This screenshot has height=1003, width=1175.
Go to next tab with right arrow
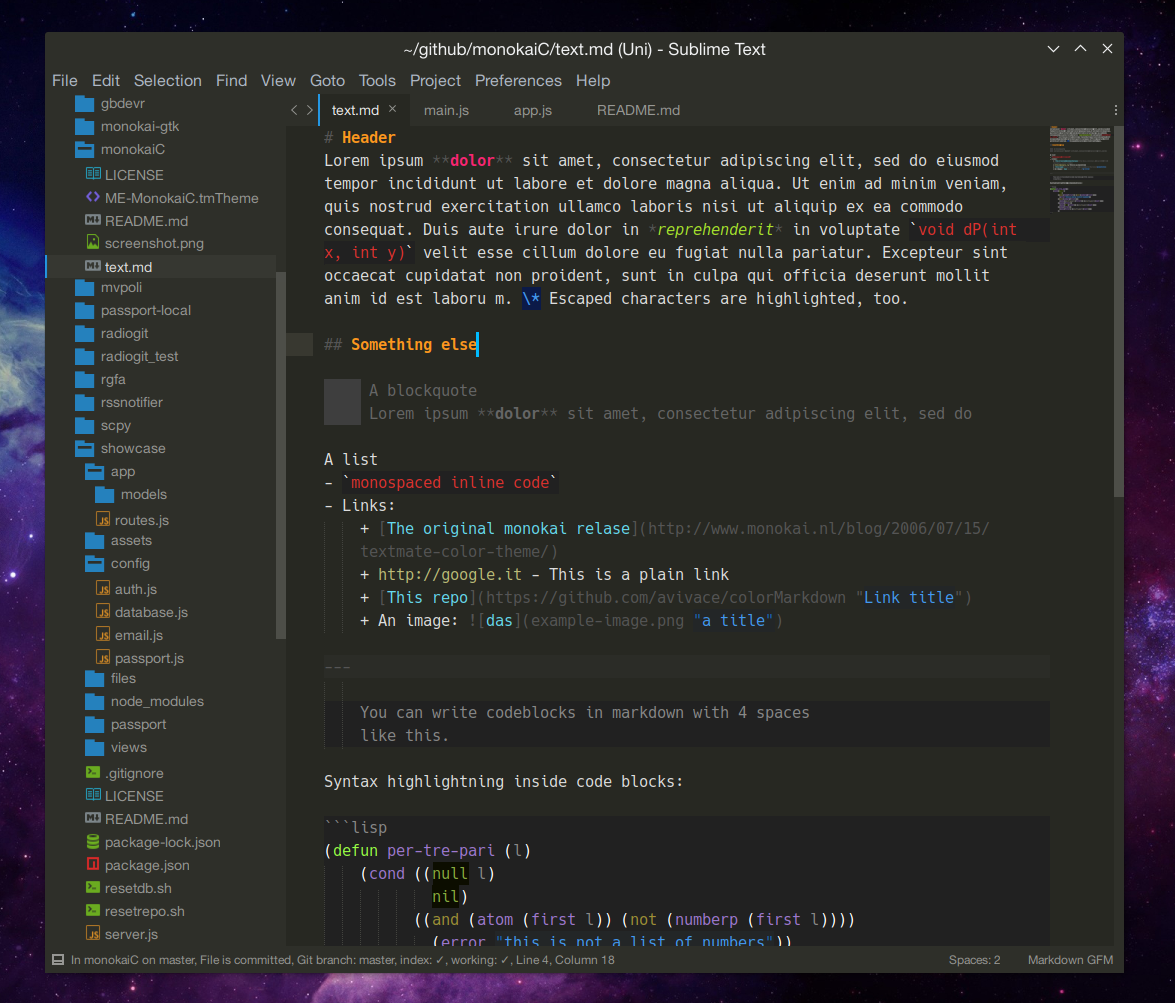pyautogui.click(x=309, y=110)
